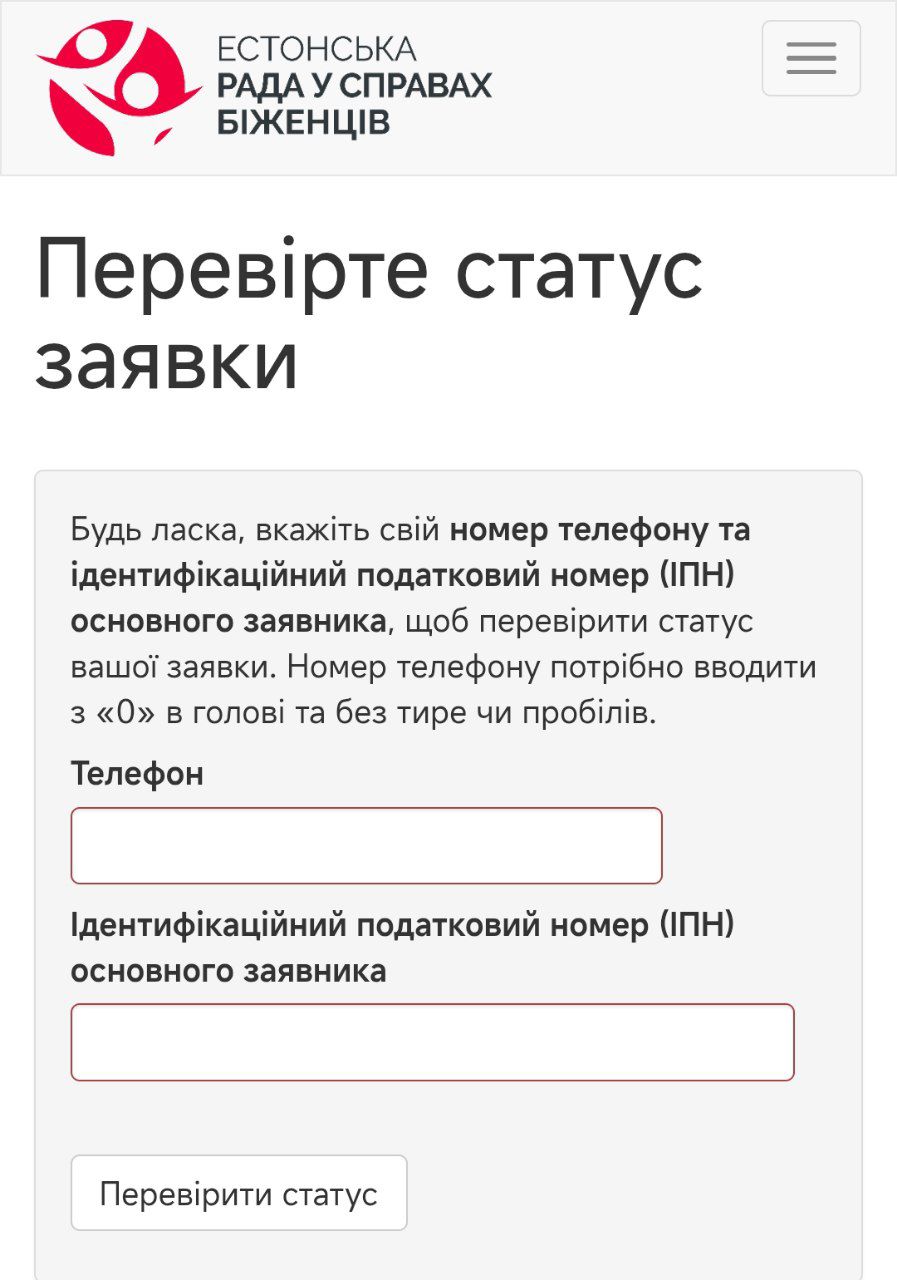Click the Перевірте статус заявки heading
This screenshot has height=1280, width=897.
370,315
